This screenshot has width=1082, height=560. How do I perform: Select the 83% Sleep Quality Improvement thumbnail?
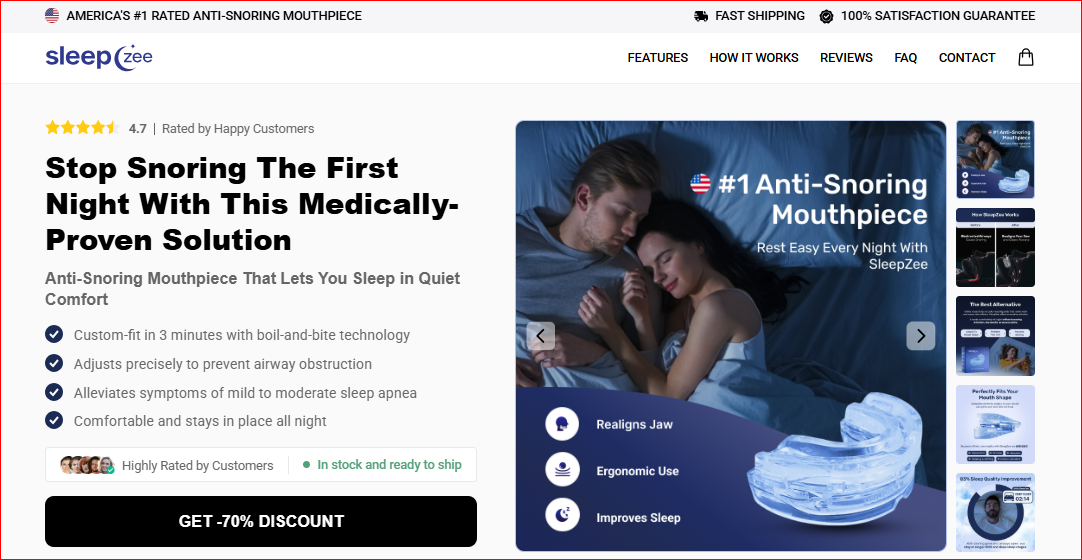pos(995,512)
